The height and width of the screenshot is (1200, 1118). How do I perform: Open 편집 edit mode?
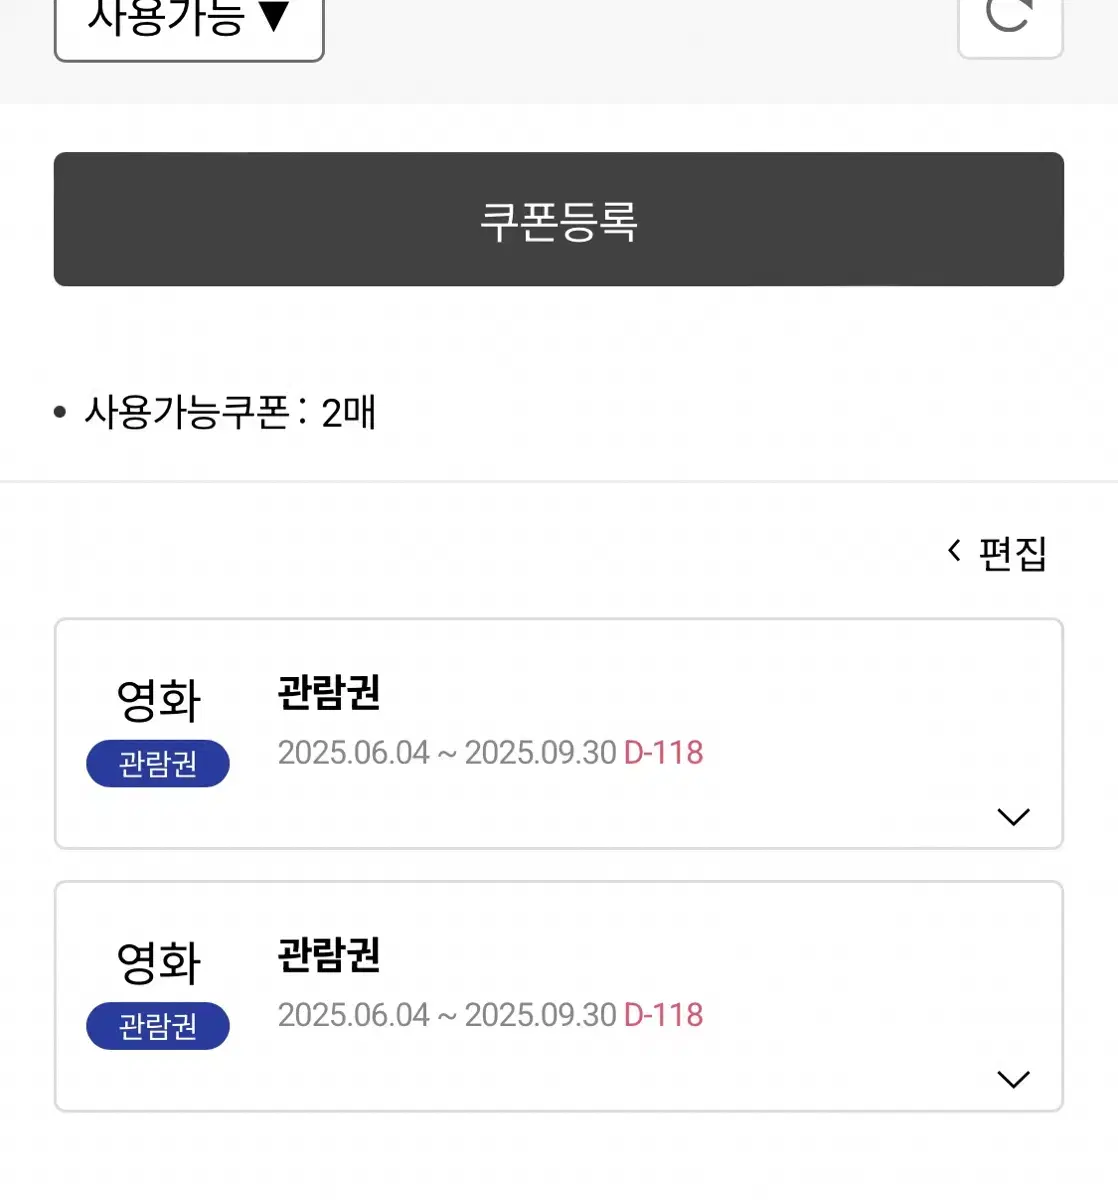coord(1012,553)
